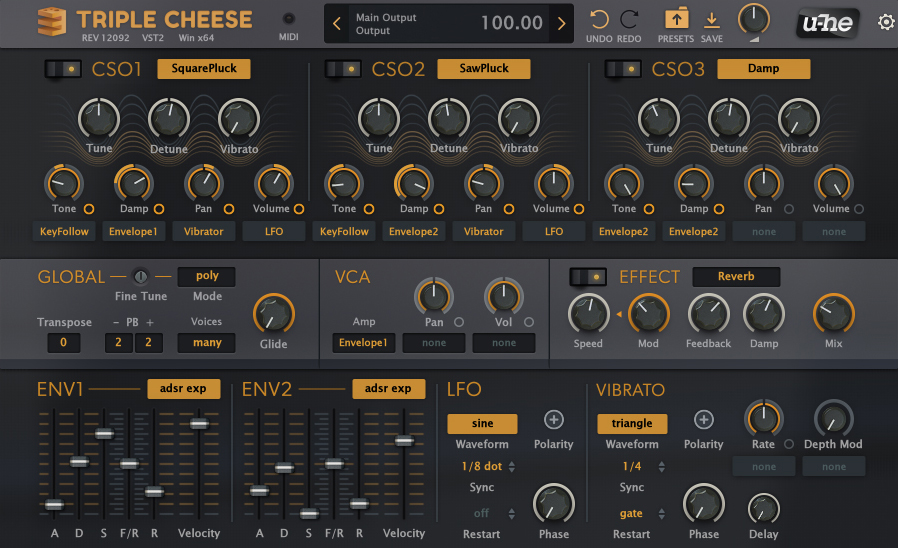Click the u-he logo badge

(x=827, y=23)
